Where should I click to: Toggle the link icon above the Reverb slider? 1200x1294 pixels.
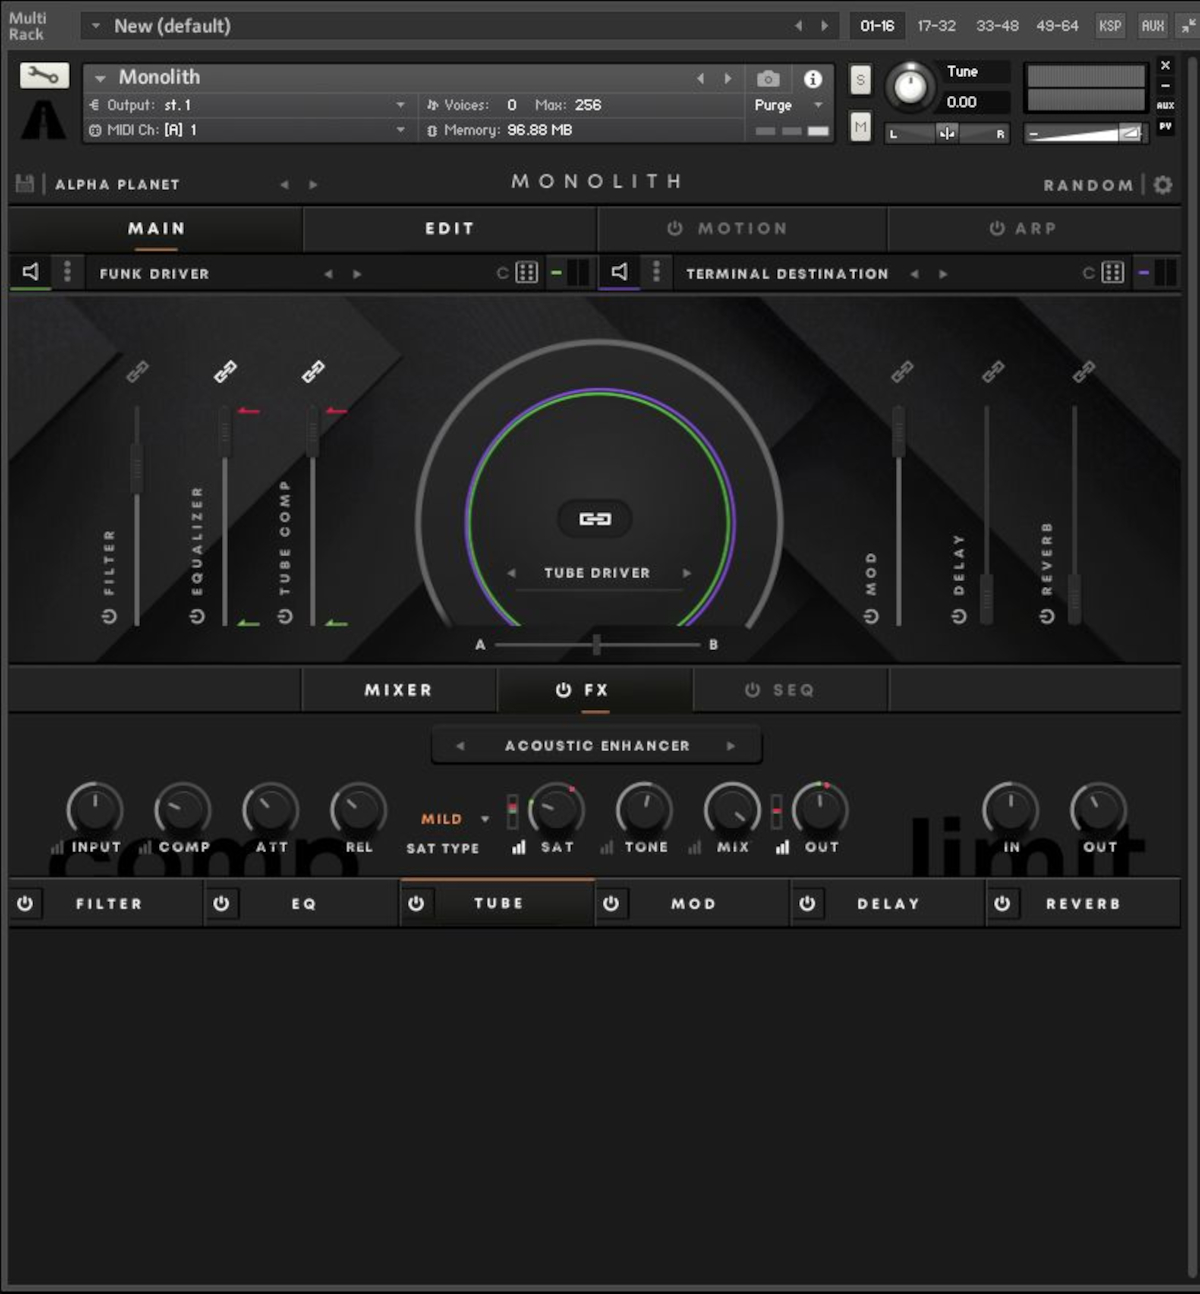pyautogui.click(x=1083, y=372)
